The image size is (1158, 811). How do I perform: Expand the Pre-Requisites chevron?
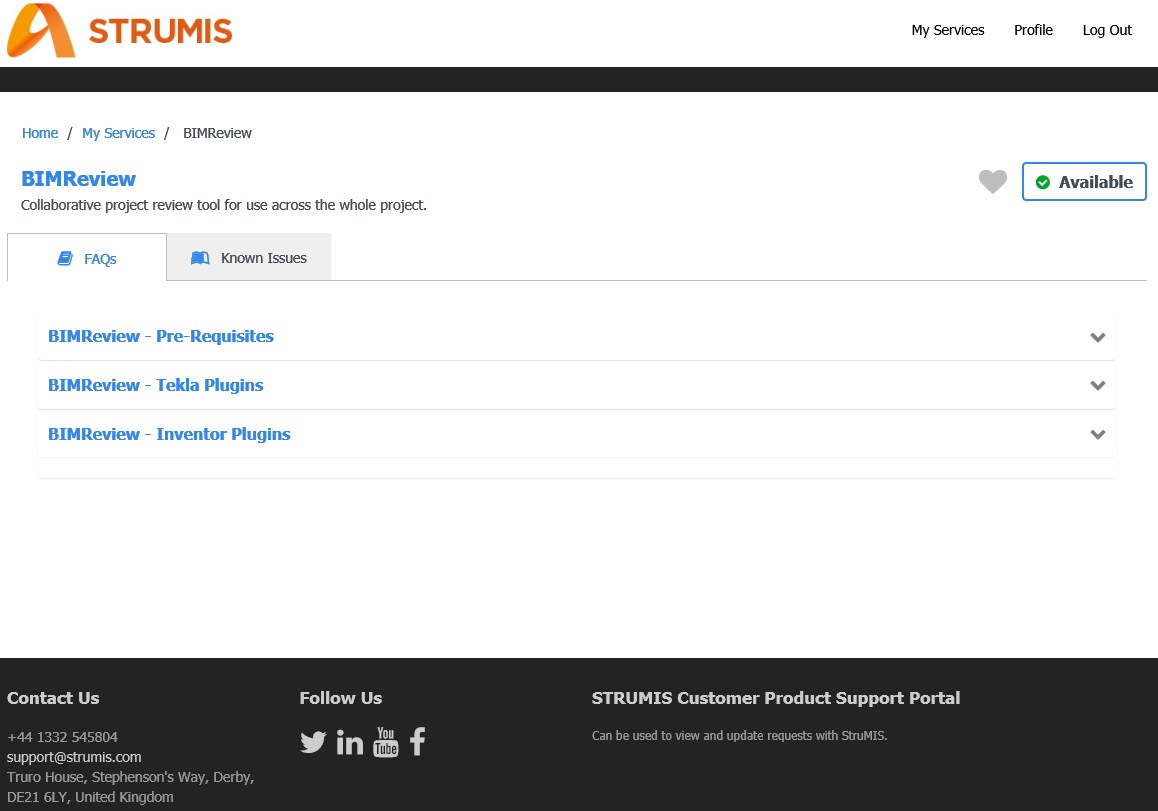click(x=1097, y=337)
